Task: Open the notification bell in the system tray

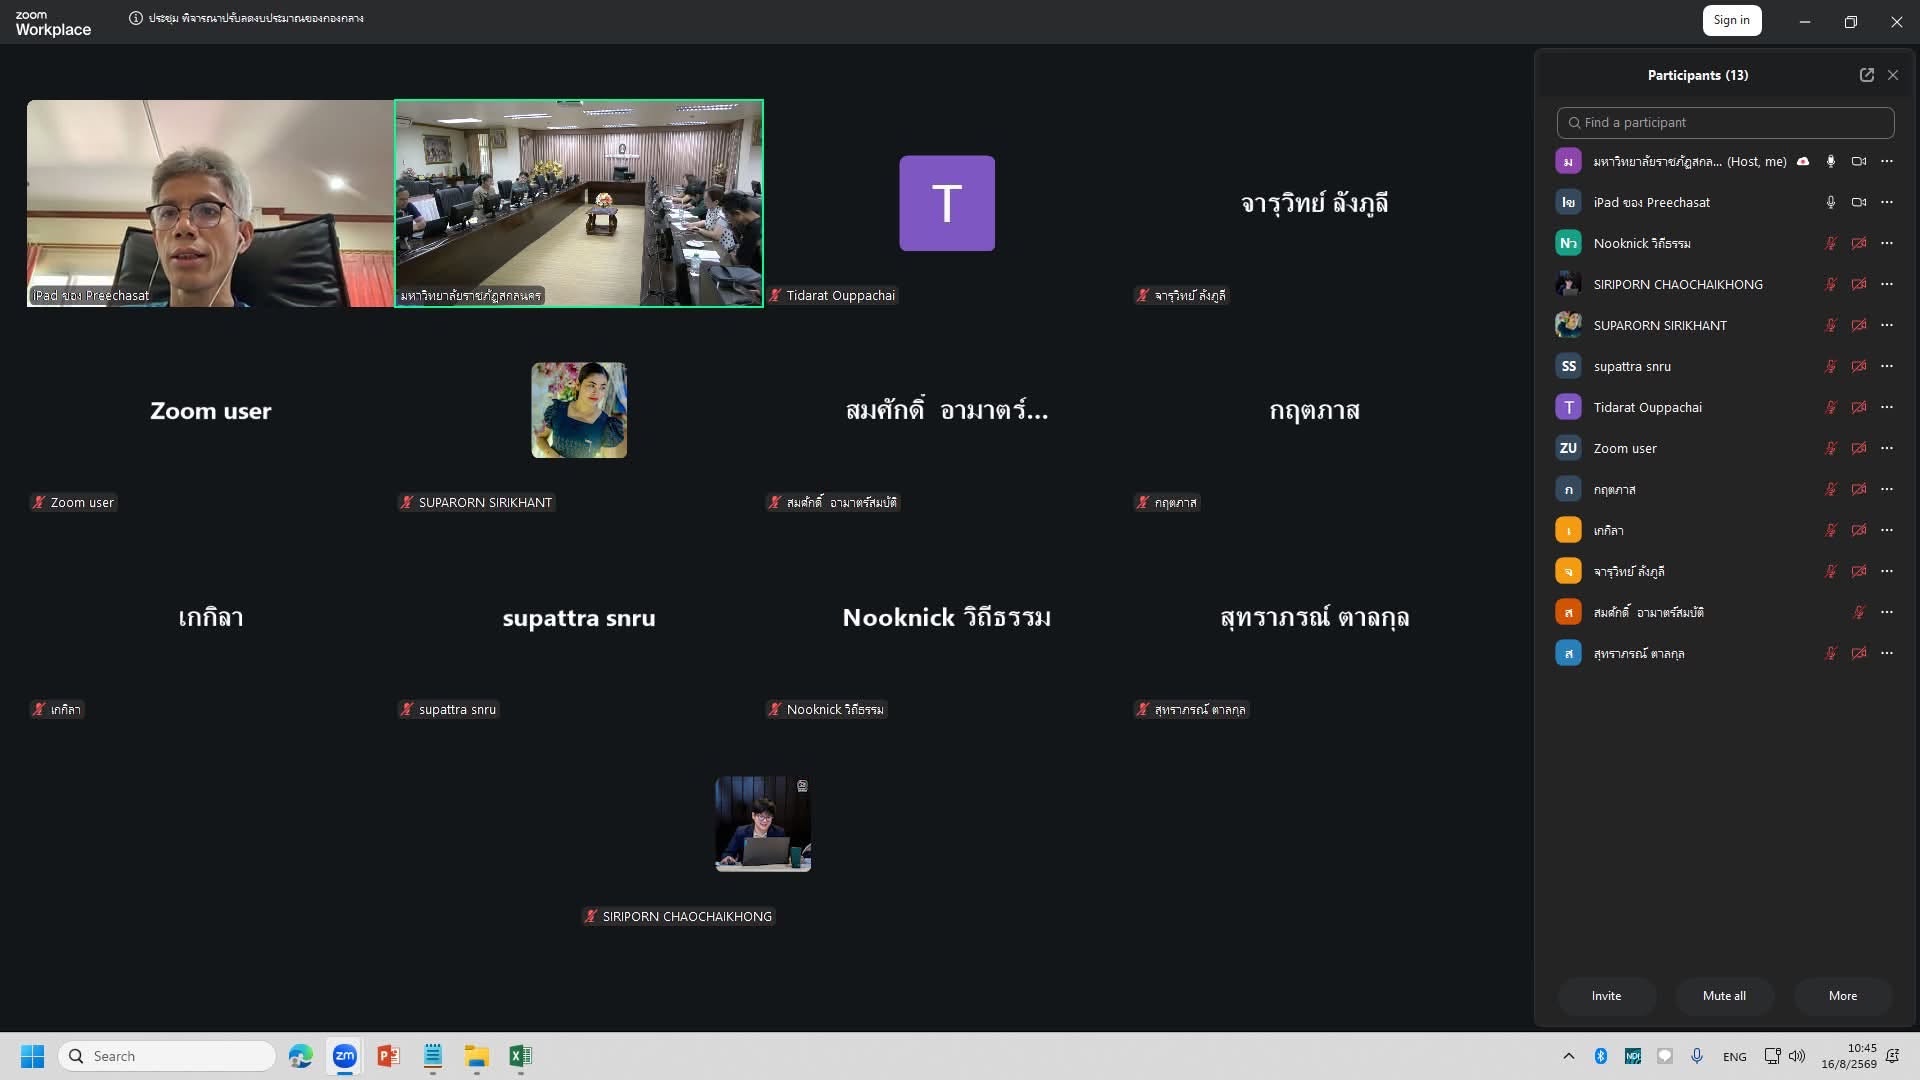Action: point(1892,1056)
